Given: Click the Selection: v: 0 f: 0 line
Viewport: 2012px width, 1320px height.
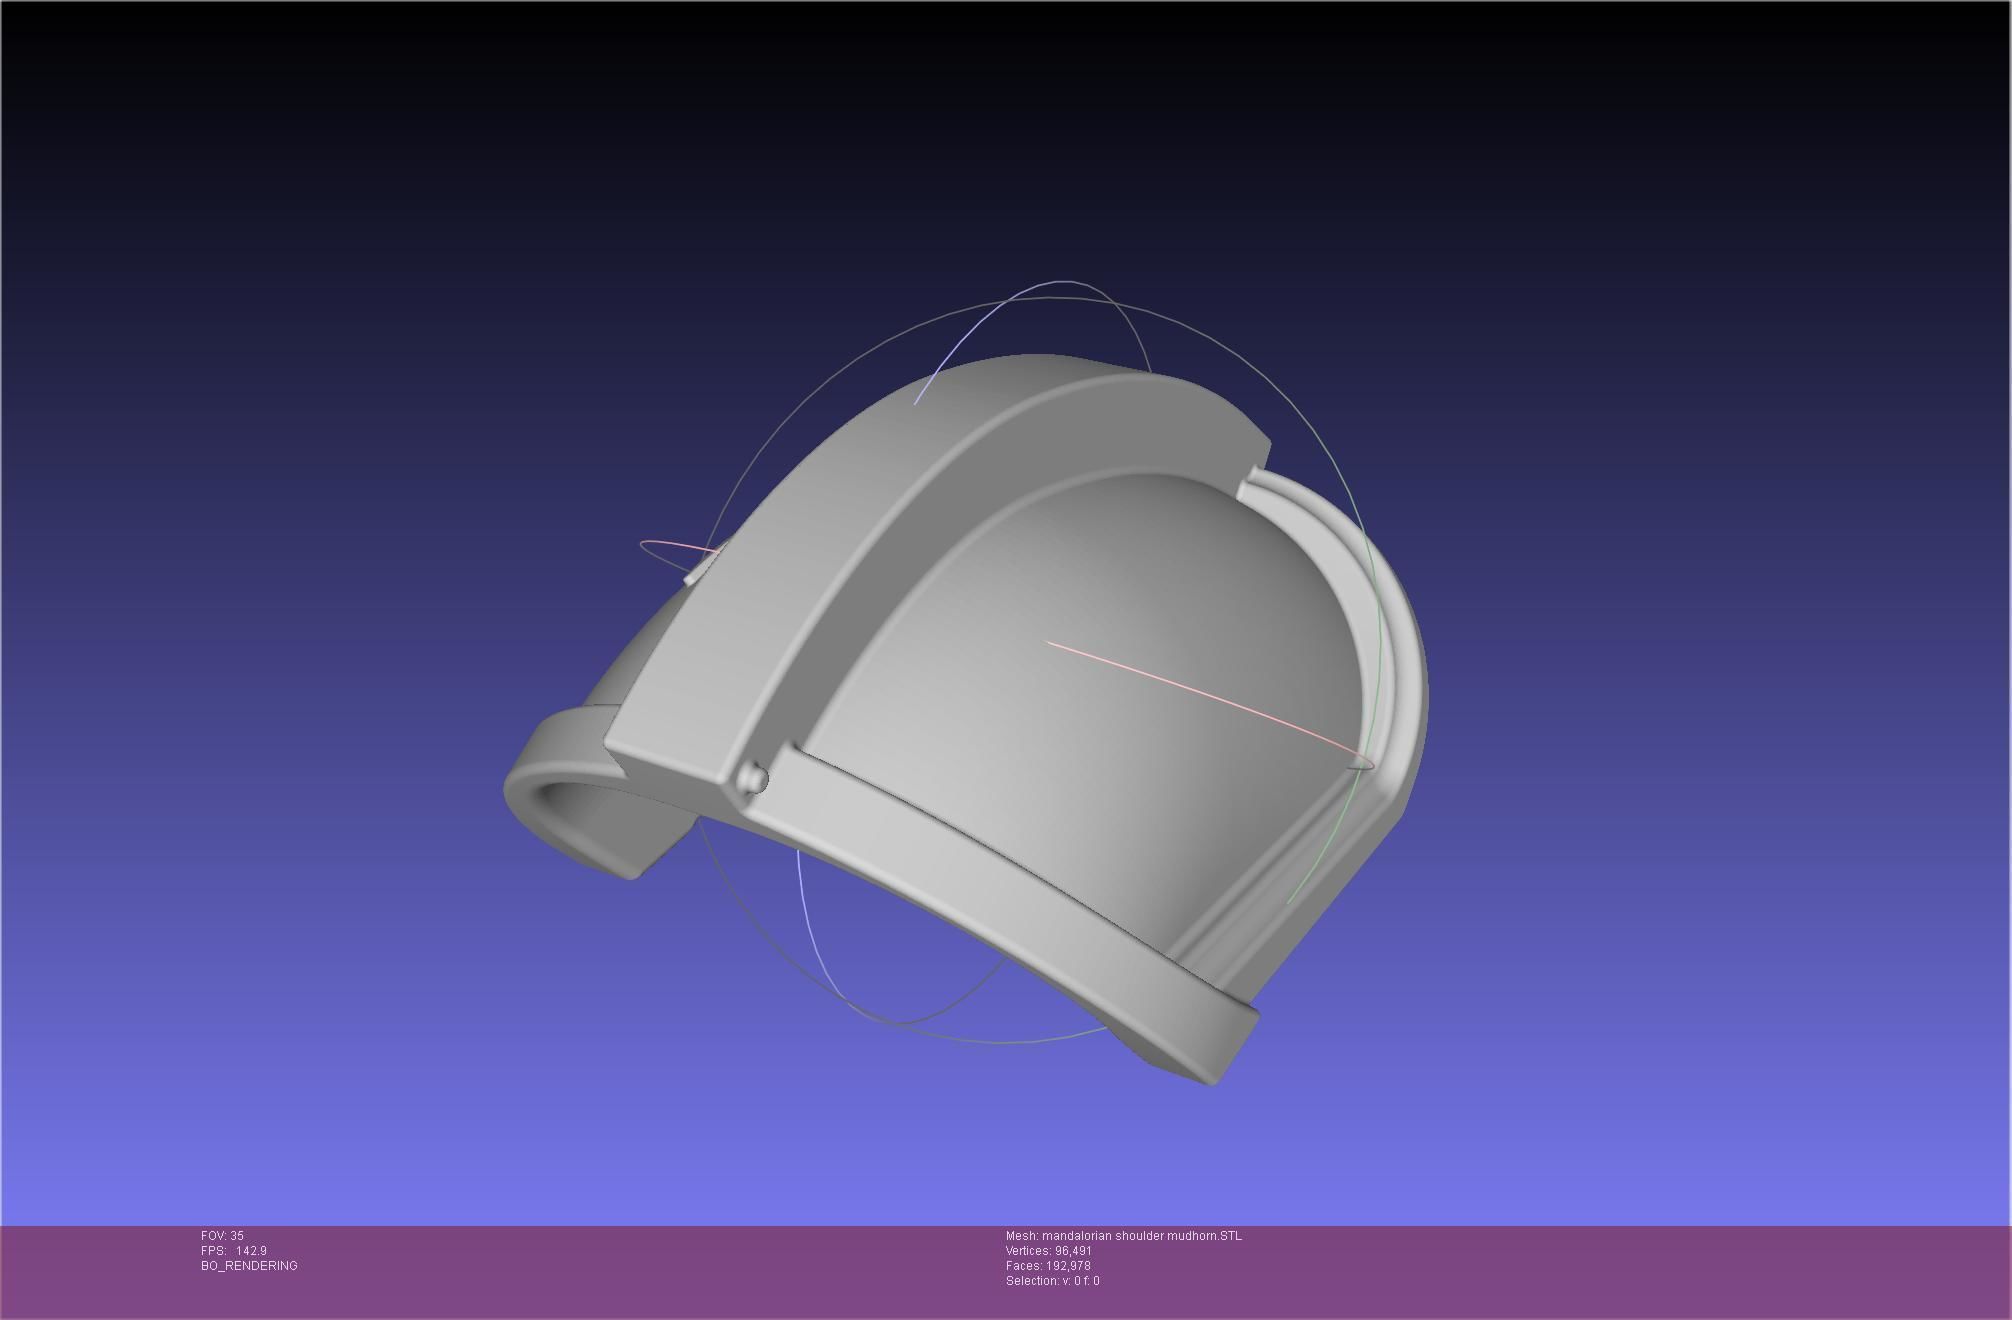Looking at the screenshot, I should [1052, 1281].
